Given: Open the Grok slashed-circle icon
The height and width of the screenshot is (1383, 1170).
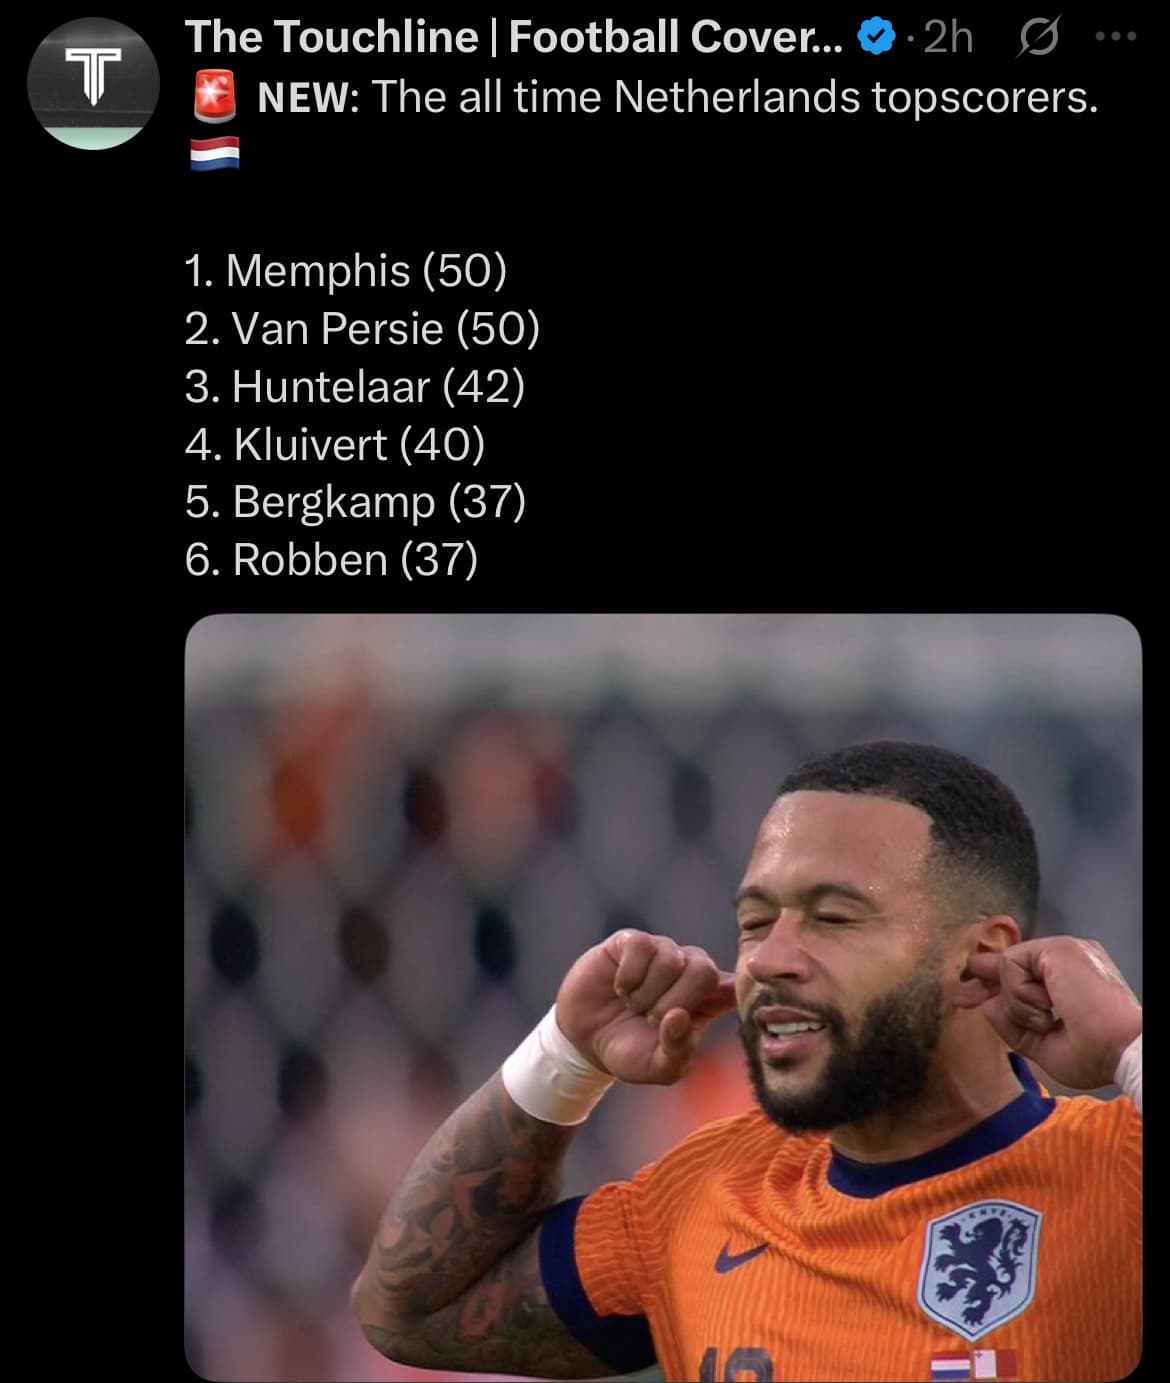Looking at the screenshot, I should point(1038,38).
